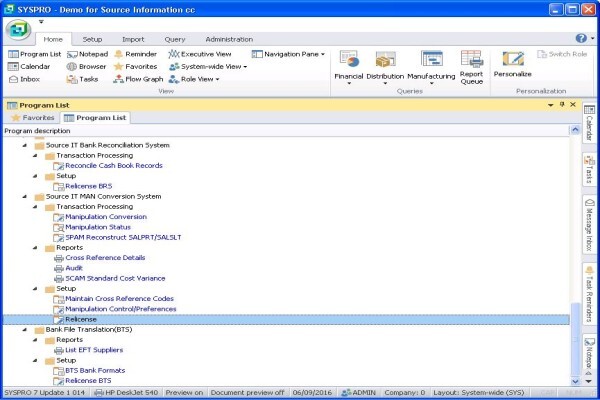Click the tree scrollbar down arrow
The image size is (600, 400).
click(x=575, y=381)
